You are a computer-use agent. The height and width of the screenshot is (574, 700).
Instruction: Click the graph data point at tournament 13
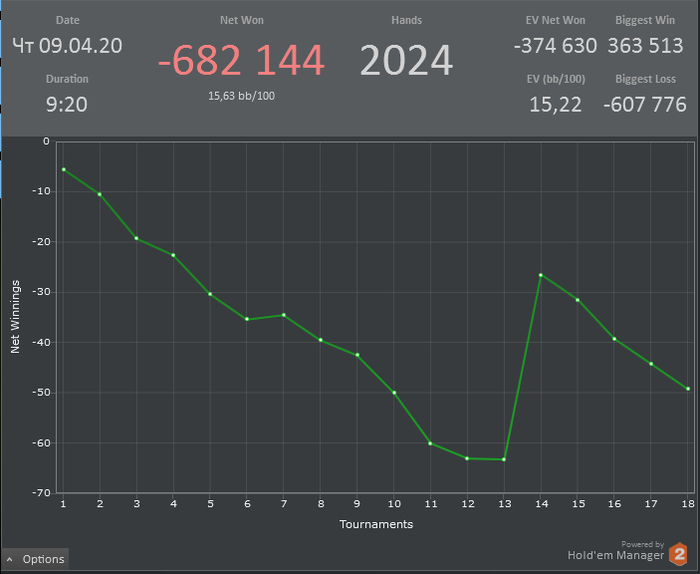point(504,459)
